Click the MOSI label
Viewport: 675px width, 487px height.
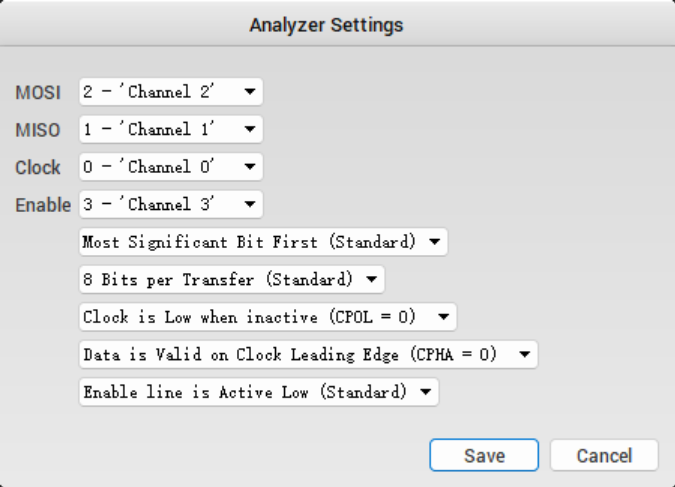click(38, 93)
